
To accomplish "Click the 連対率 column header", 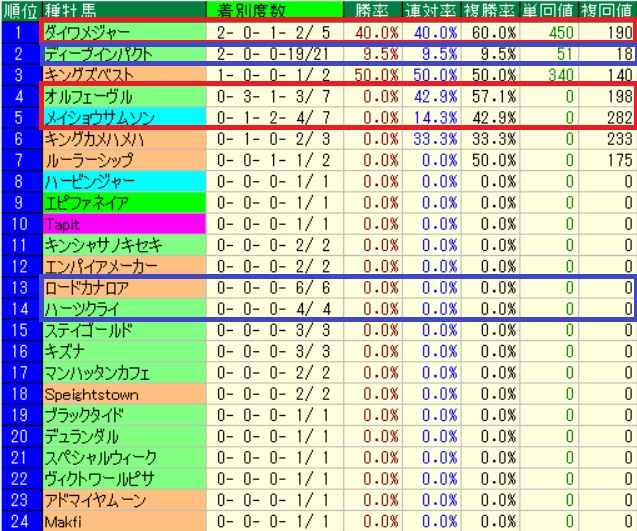I will pos(431,11).
